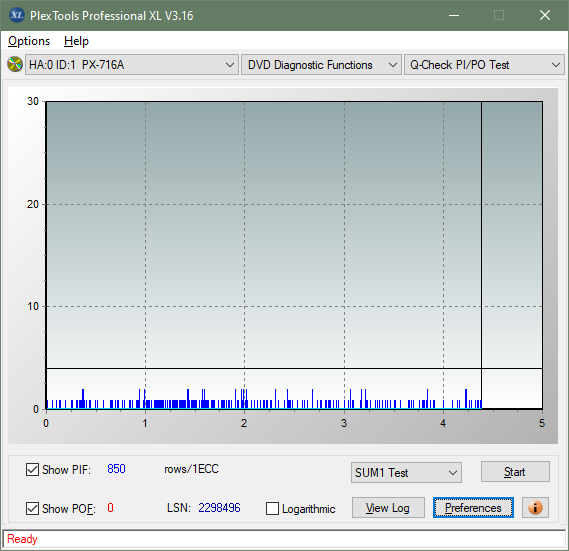Click the Ready status bar text
569x551 pixels.
point(22,539)
